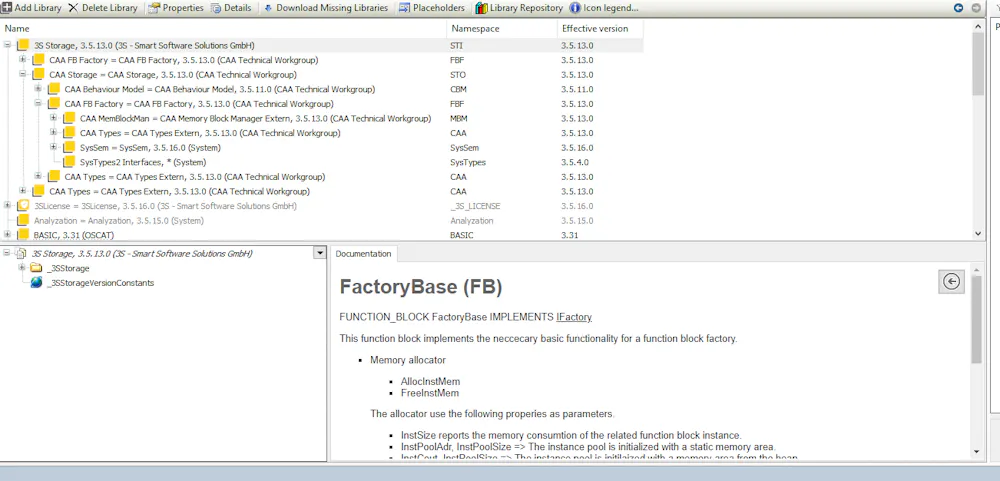Click the documentation back-arrow circle button
The width and height of the screenshot is (1000, 481).
[x=951, y=281]
